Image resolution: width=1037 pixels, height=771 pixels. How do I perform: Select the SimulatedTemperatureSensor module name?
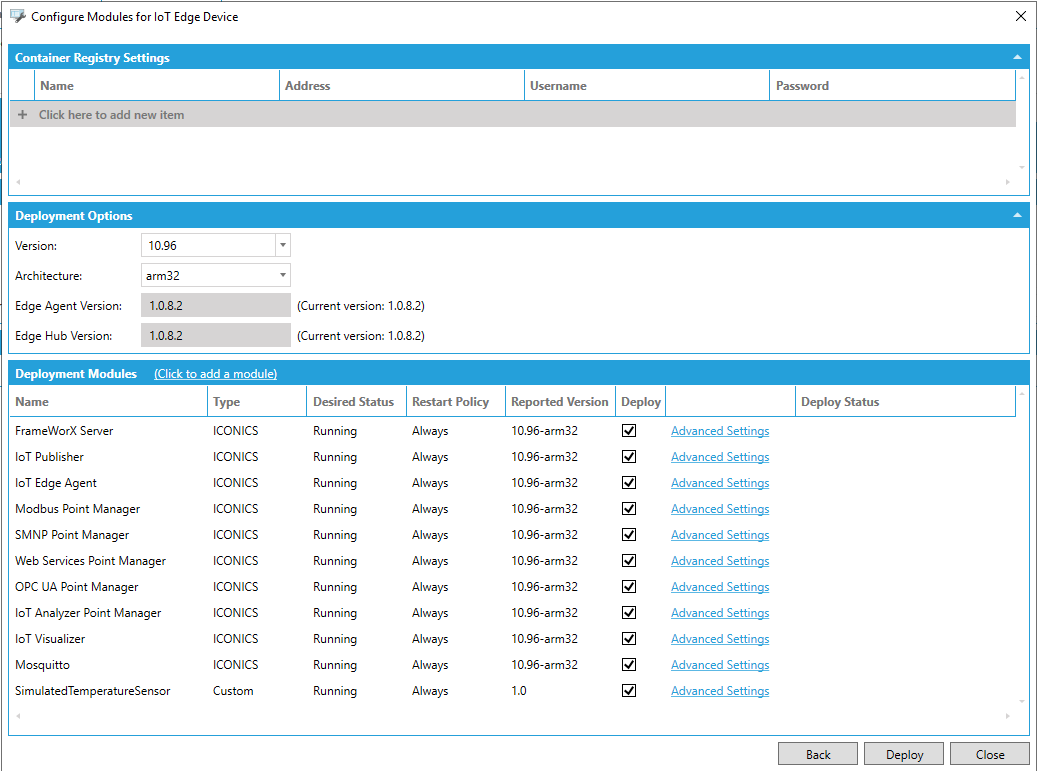point(93,690)
